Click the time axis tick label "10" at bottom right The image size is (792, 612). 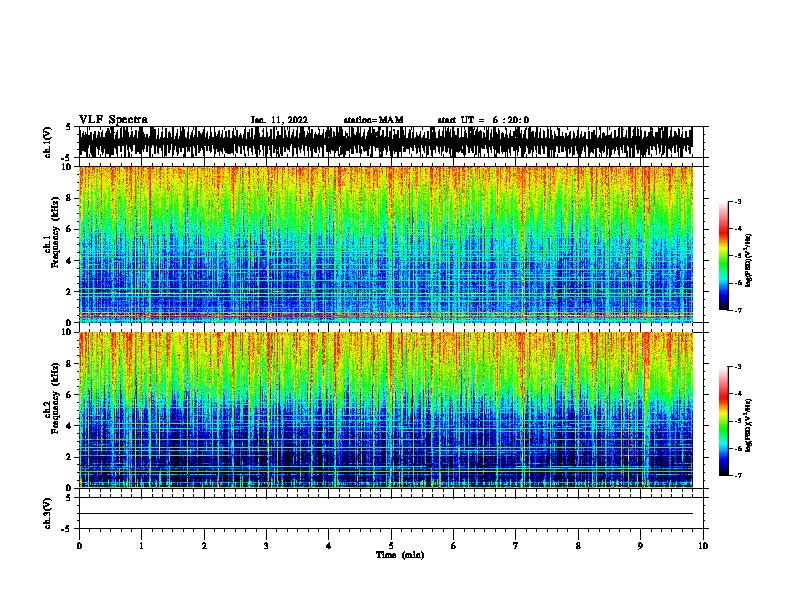click(x=703, y=546)
